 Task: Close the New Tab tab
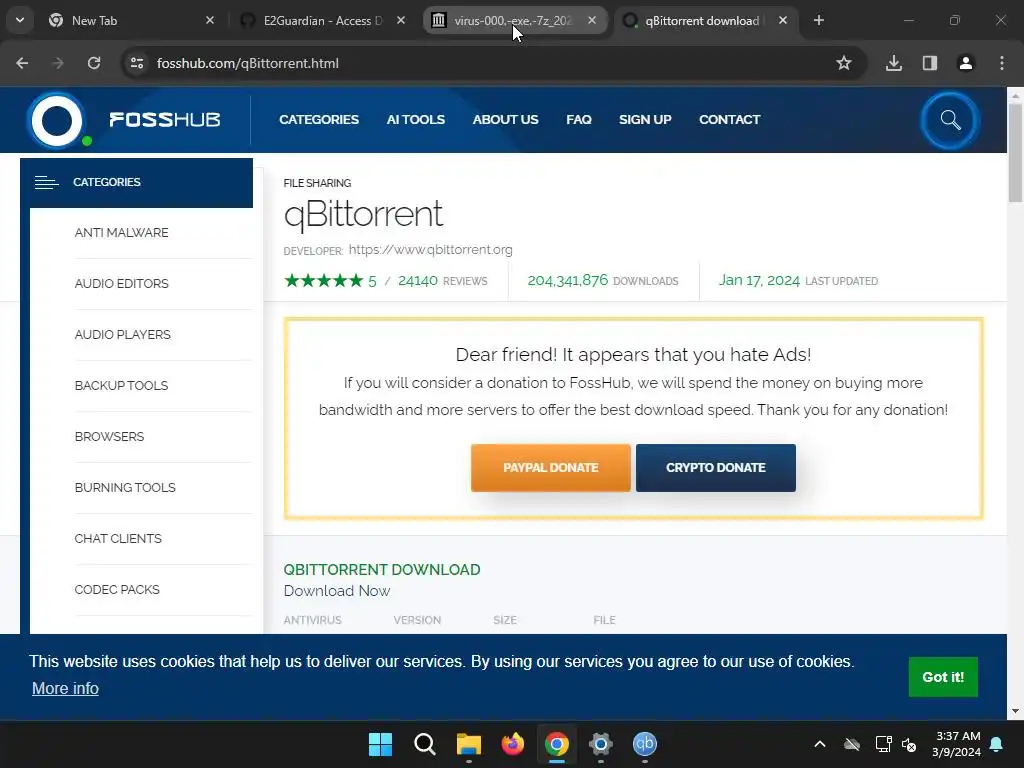pyautogui.click(x=210, y=20)
